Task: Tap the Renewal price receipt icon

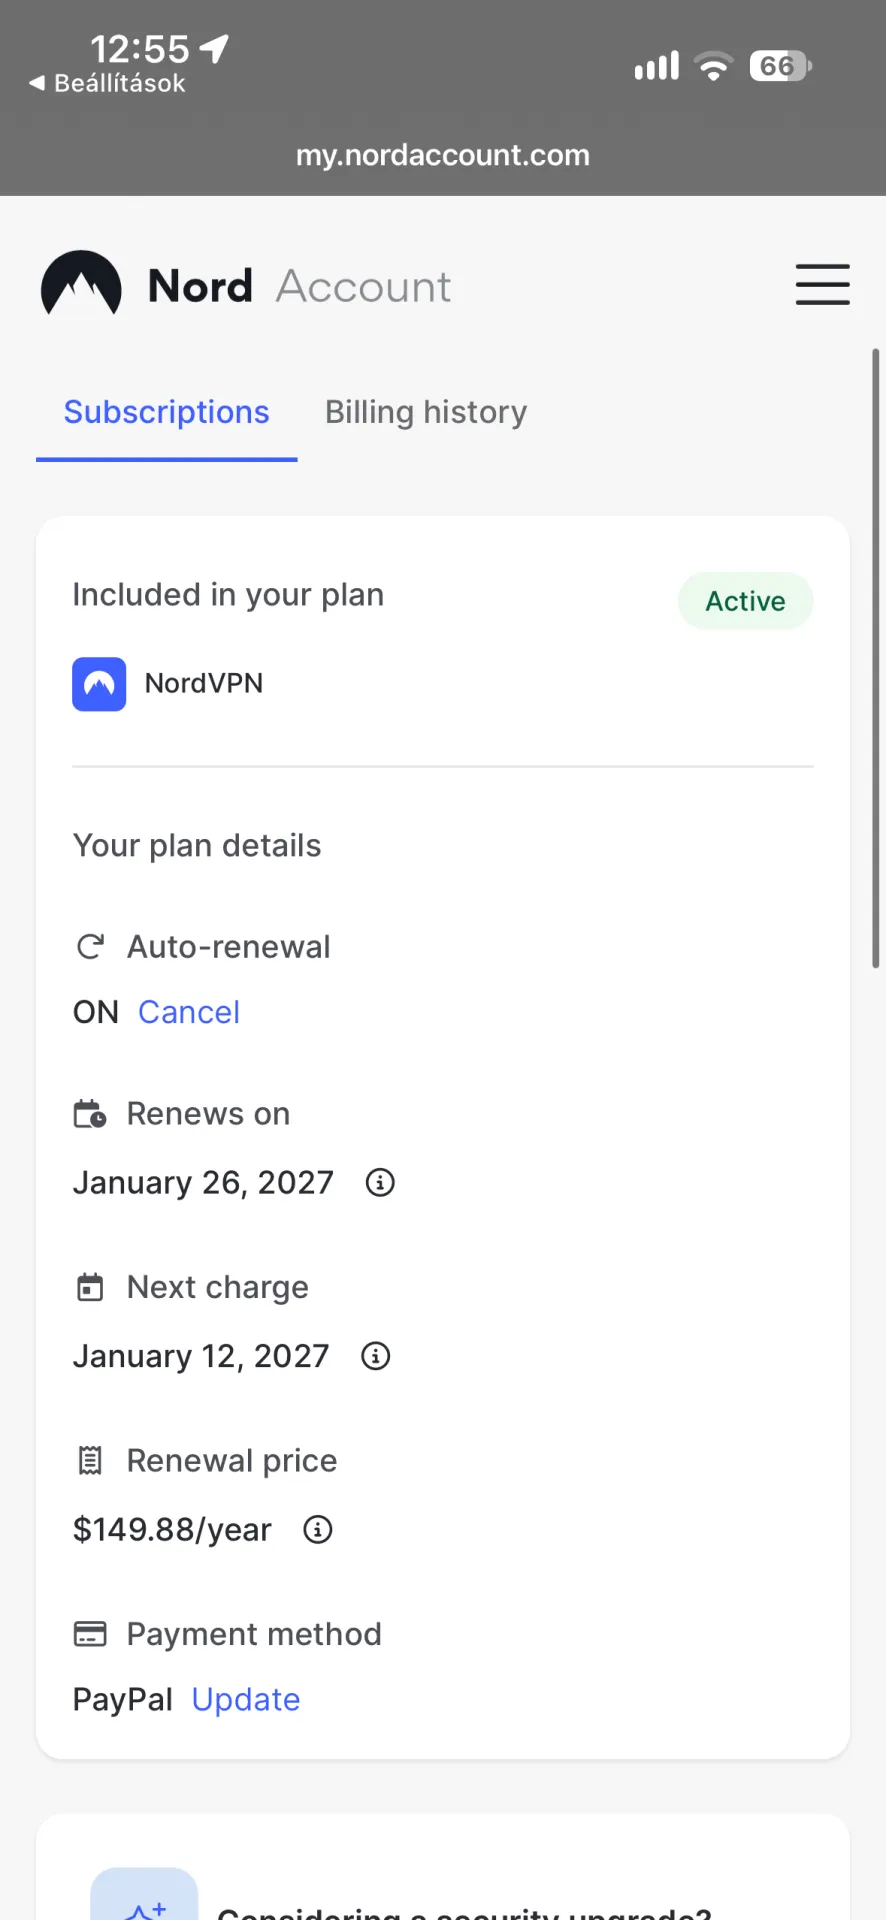Action: tap(90, 1461)
